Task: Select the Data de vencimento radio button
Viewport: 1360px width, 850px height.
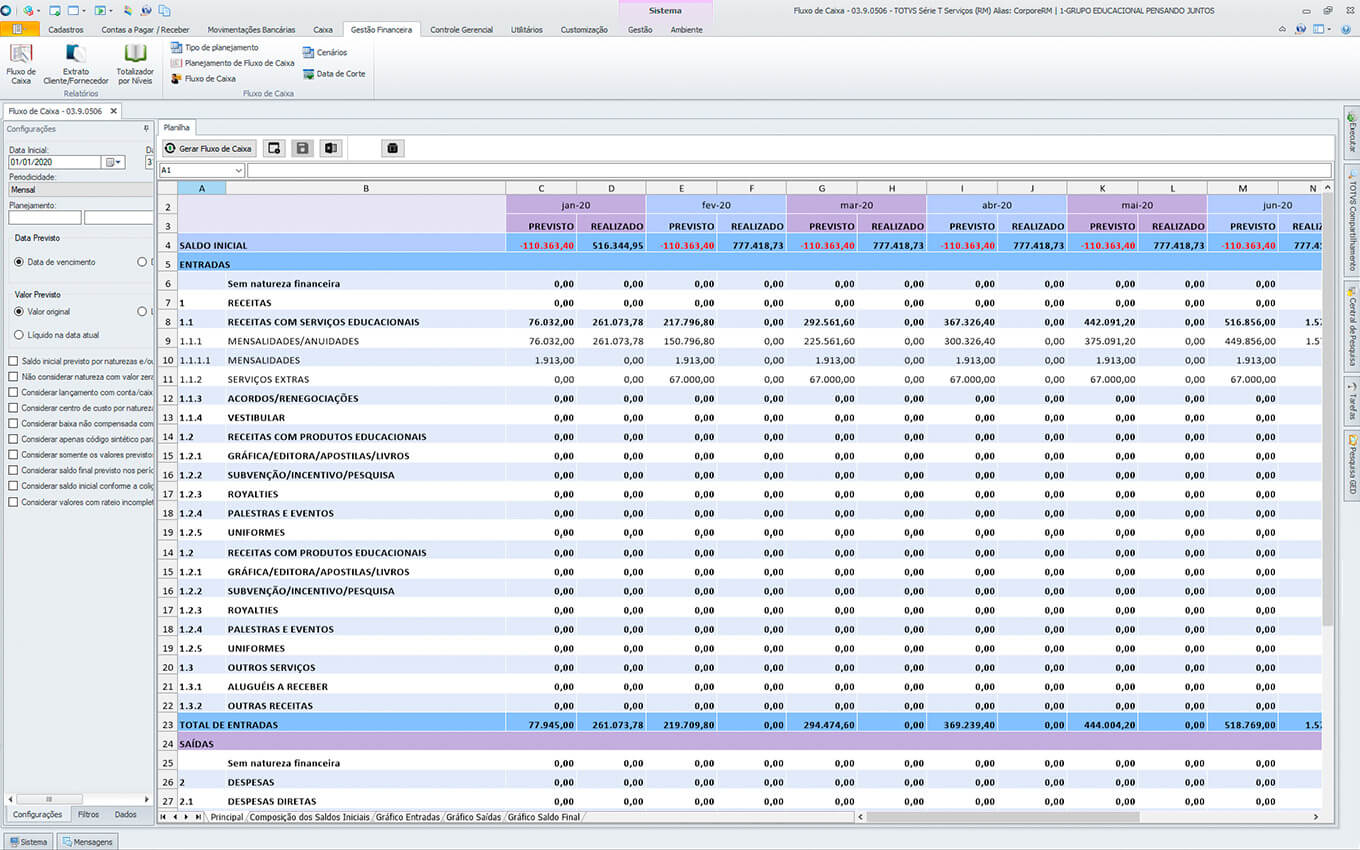Action: click(19, 262)
